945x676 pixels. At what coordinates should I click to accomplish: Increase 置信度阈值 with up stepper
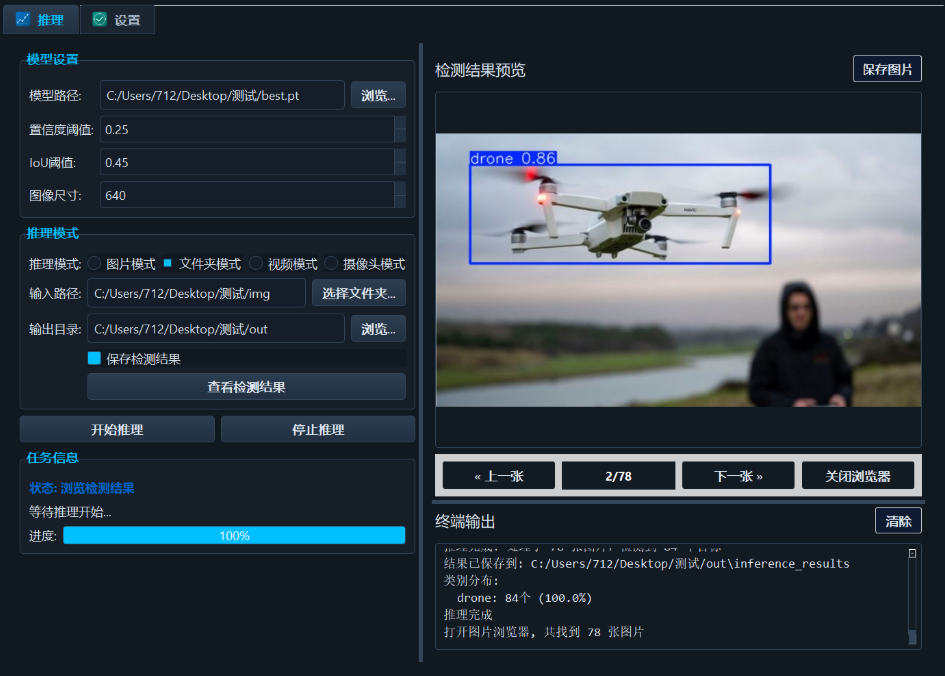400,122
